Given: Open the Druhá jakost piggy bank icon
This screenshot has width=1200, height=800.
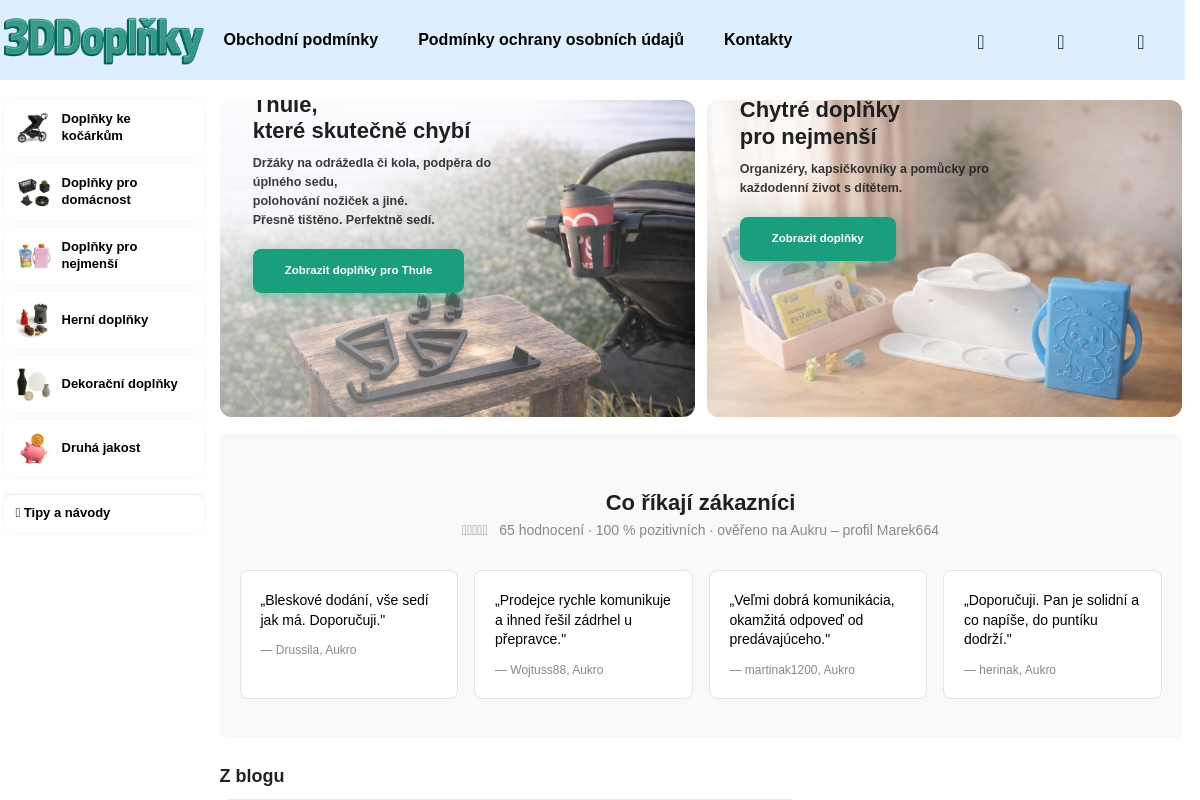Looking at the screenshot, I should tap(33, 448).
